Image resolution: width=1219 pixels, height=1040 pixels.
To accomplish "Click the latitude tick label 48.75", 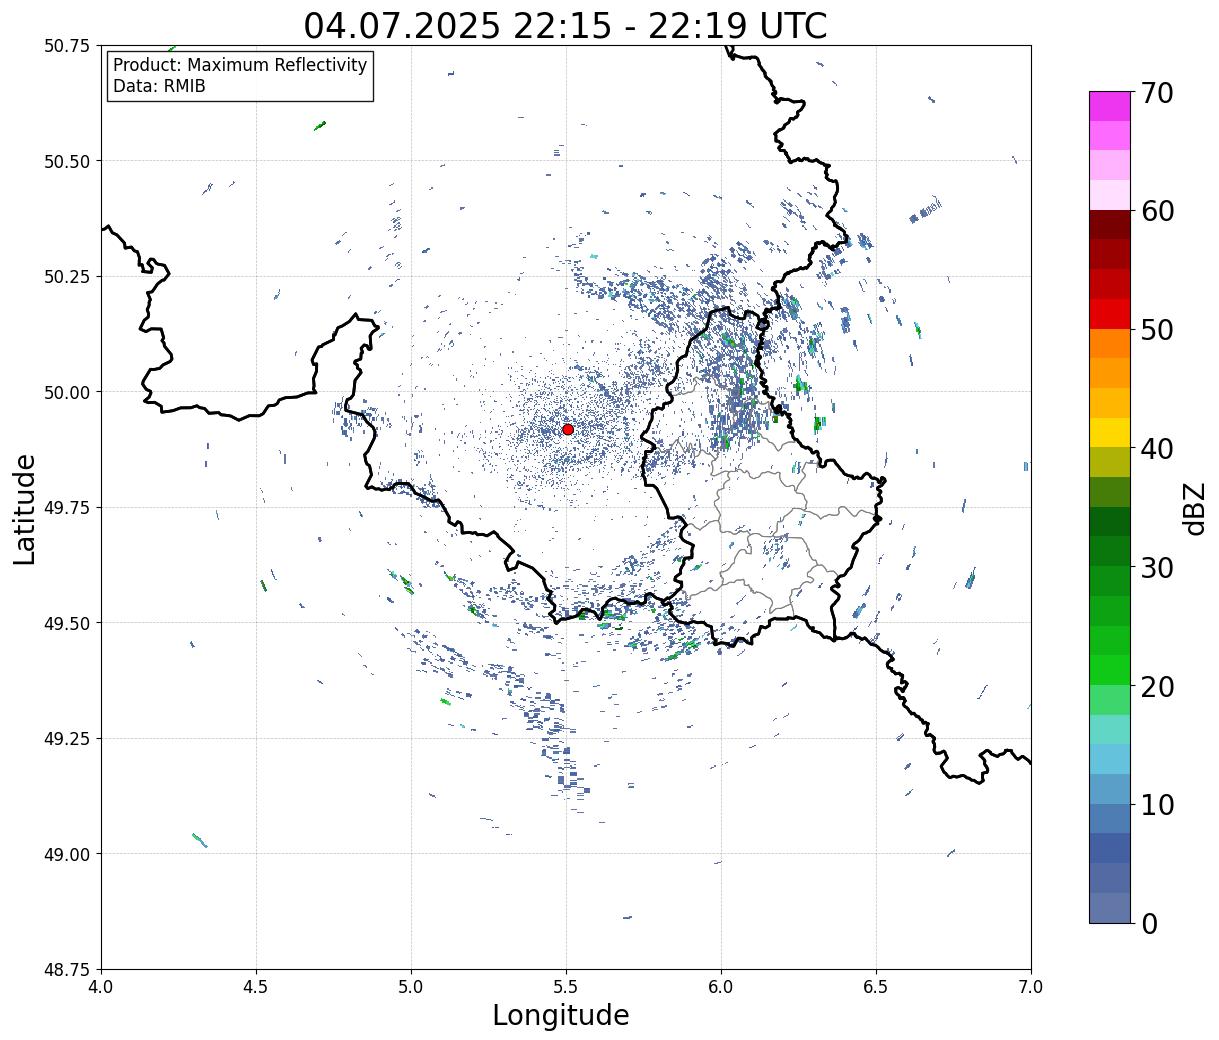I will click(67, 970).
